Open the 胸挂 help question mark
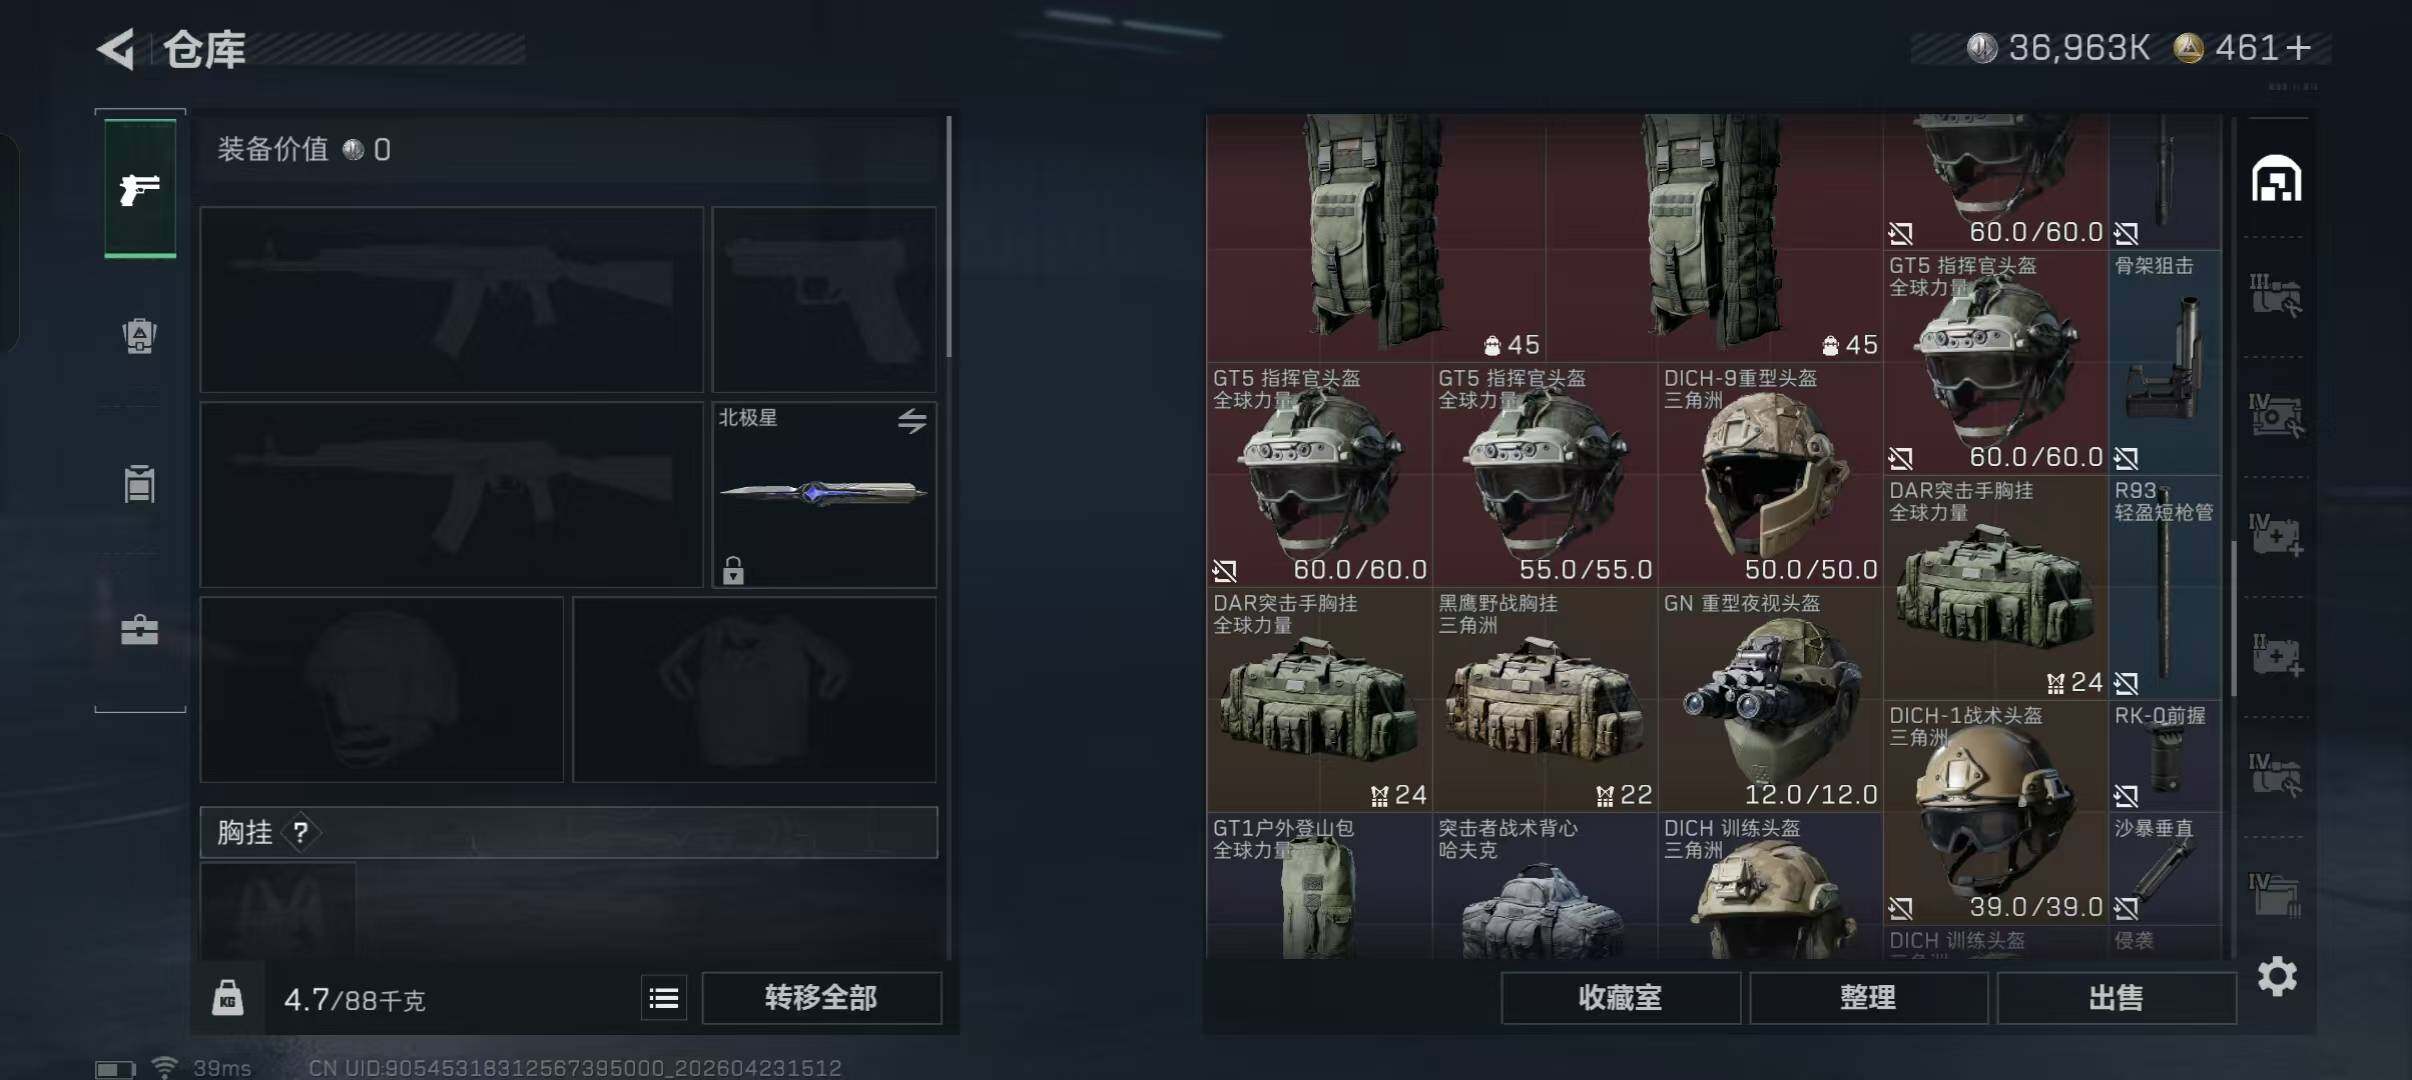Screen dimensions: 2412x1080 pos(300,832)
